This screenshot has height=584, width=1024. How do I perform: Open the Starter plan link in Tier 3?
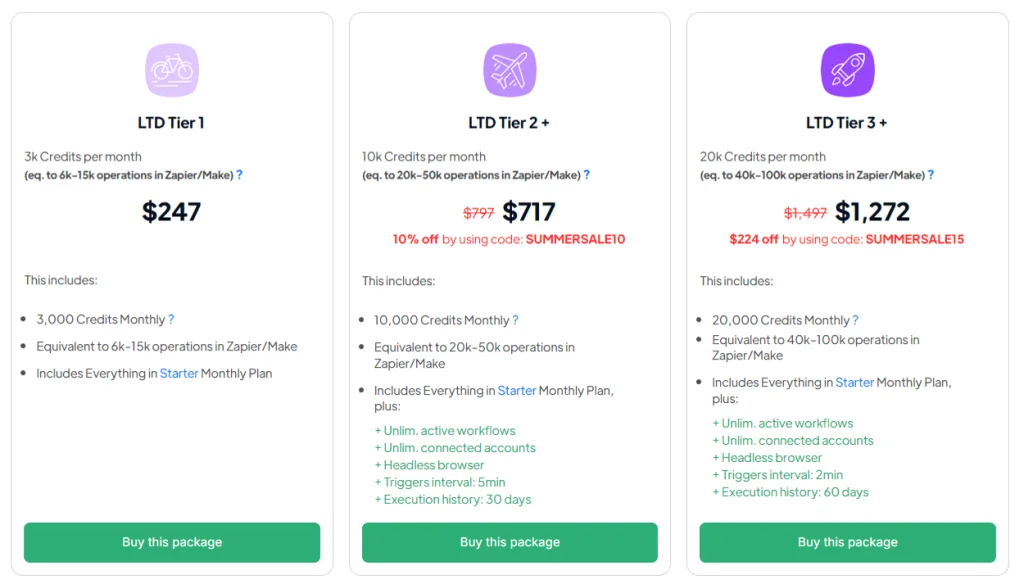click(855, 383)
